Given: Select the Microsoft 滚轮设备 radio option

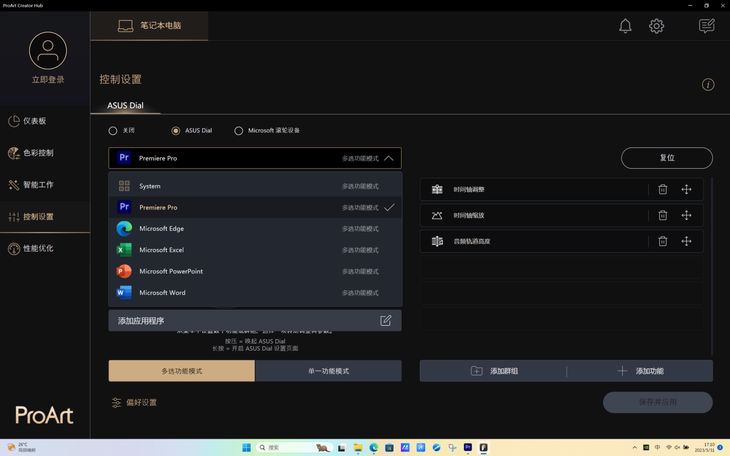Looking at the screenshot, I should (238, 131).
